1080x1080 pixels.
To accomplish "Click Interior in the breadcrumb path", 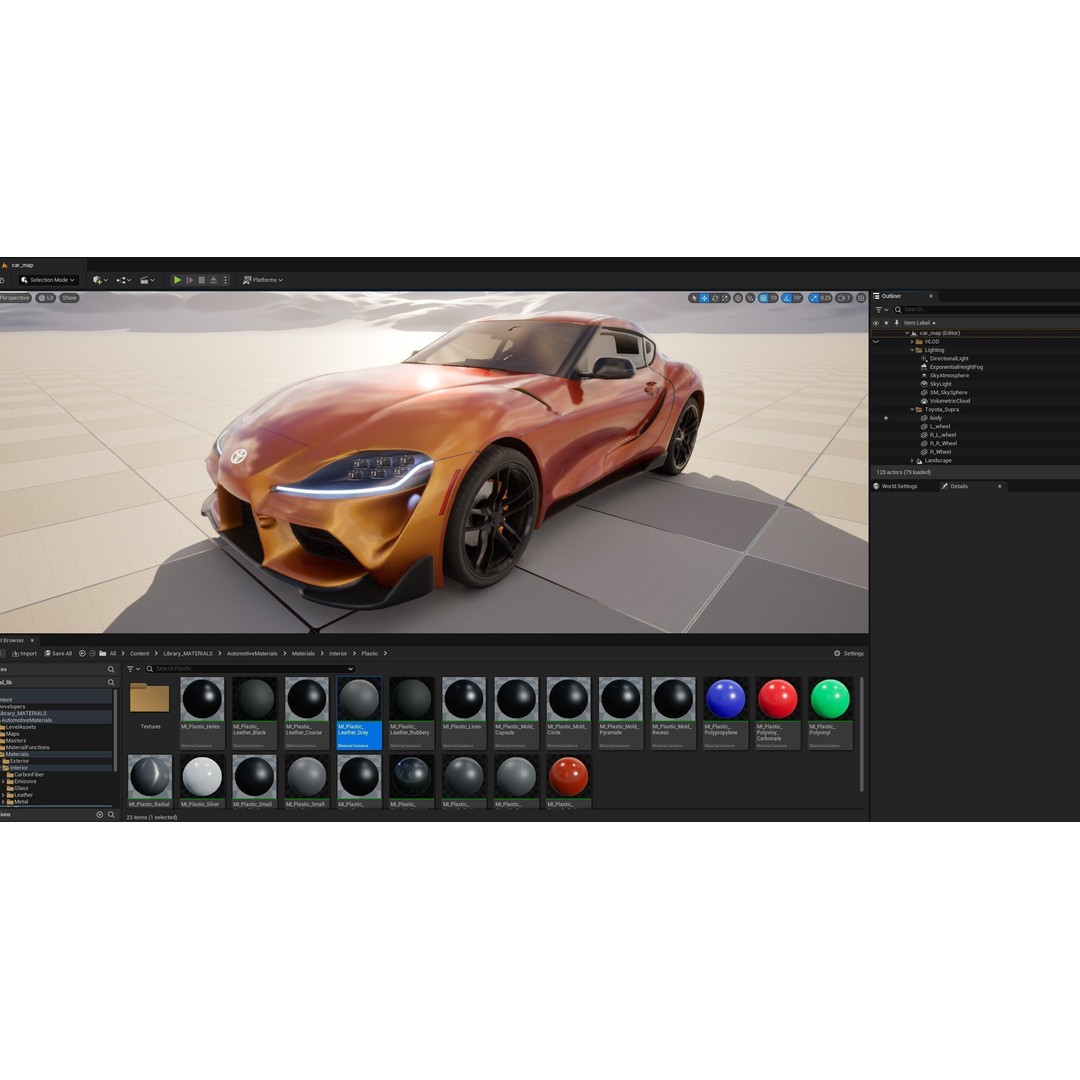I will [x=338, y=654].
